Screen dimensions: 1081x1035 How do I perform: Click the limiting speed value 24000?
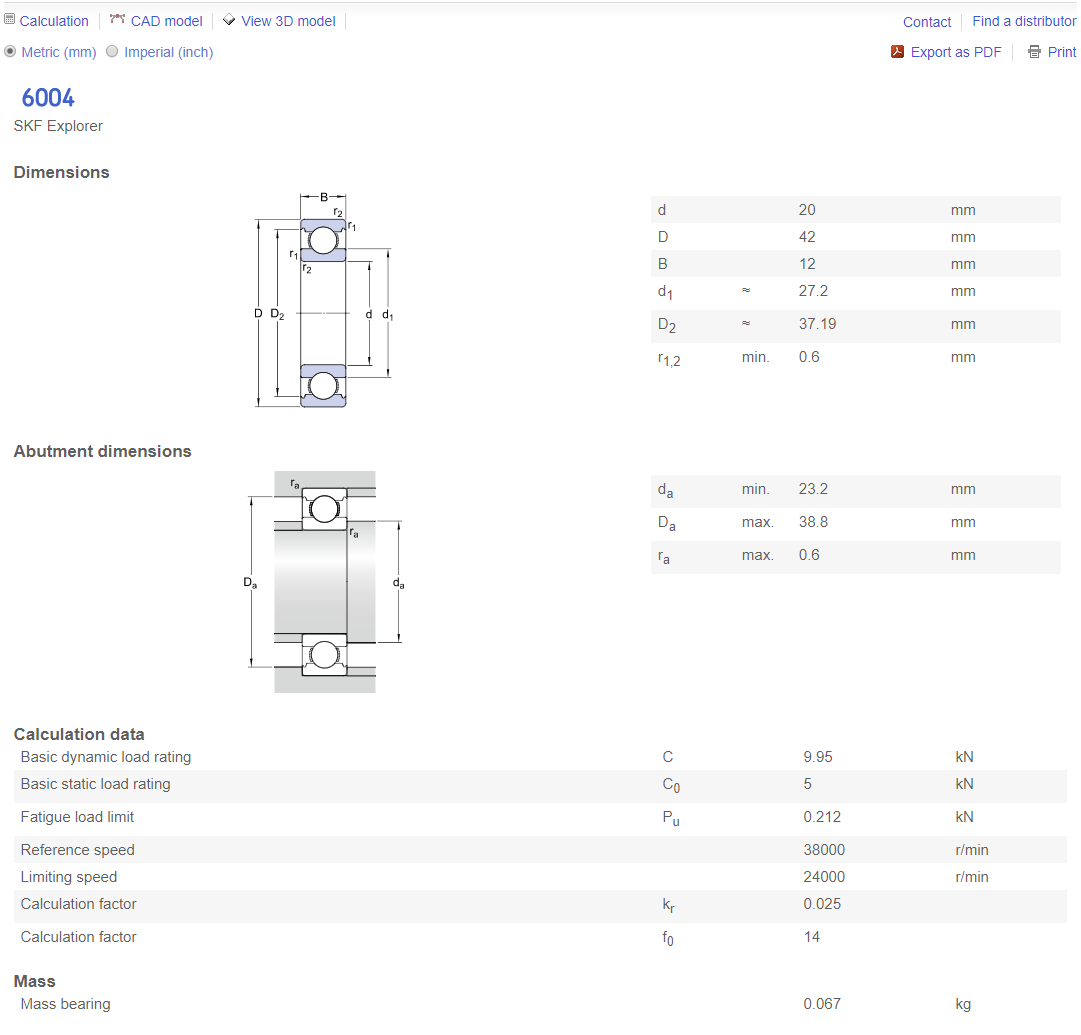(824, 877)
